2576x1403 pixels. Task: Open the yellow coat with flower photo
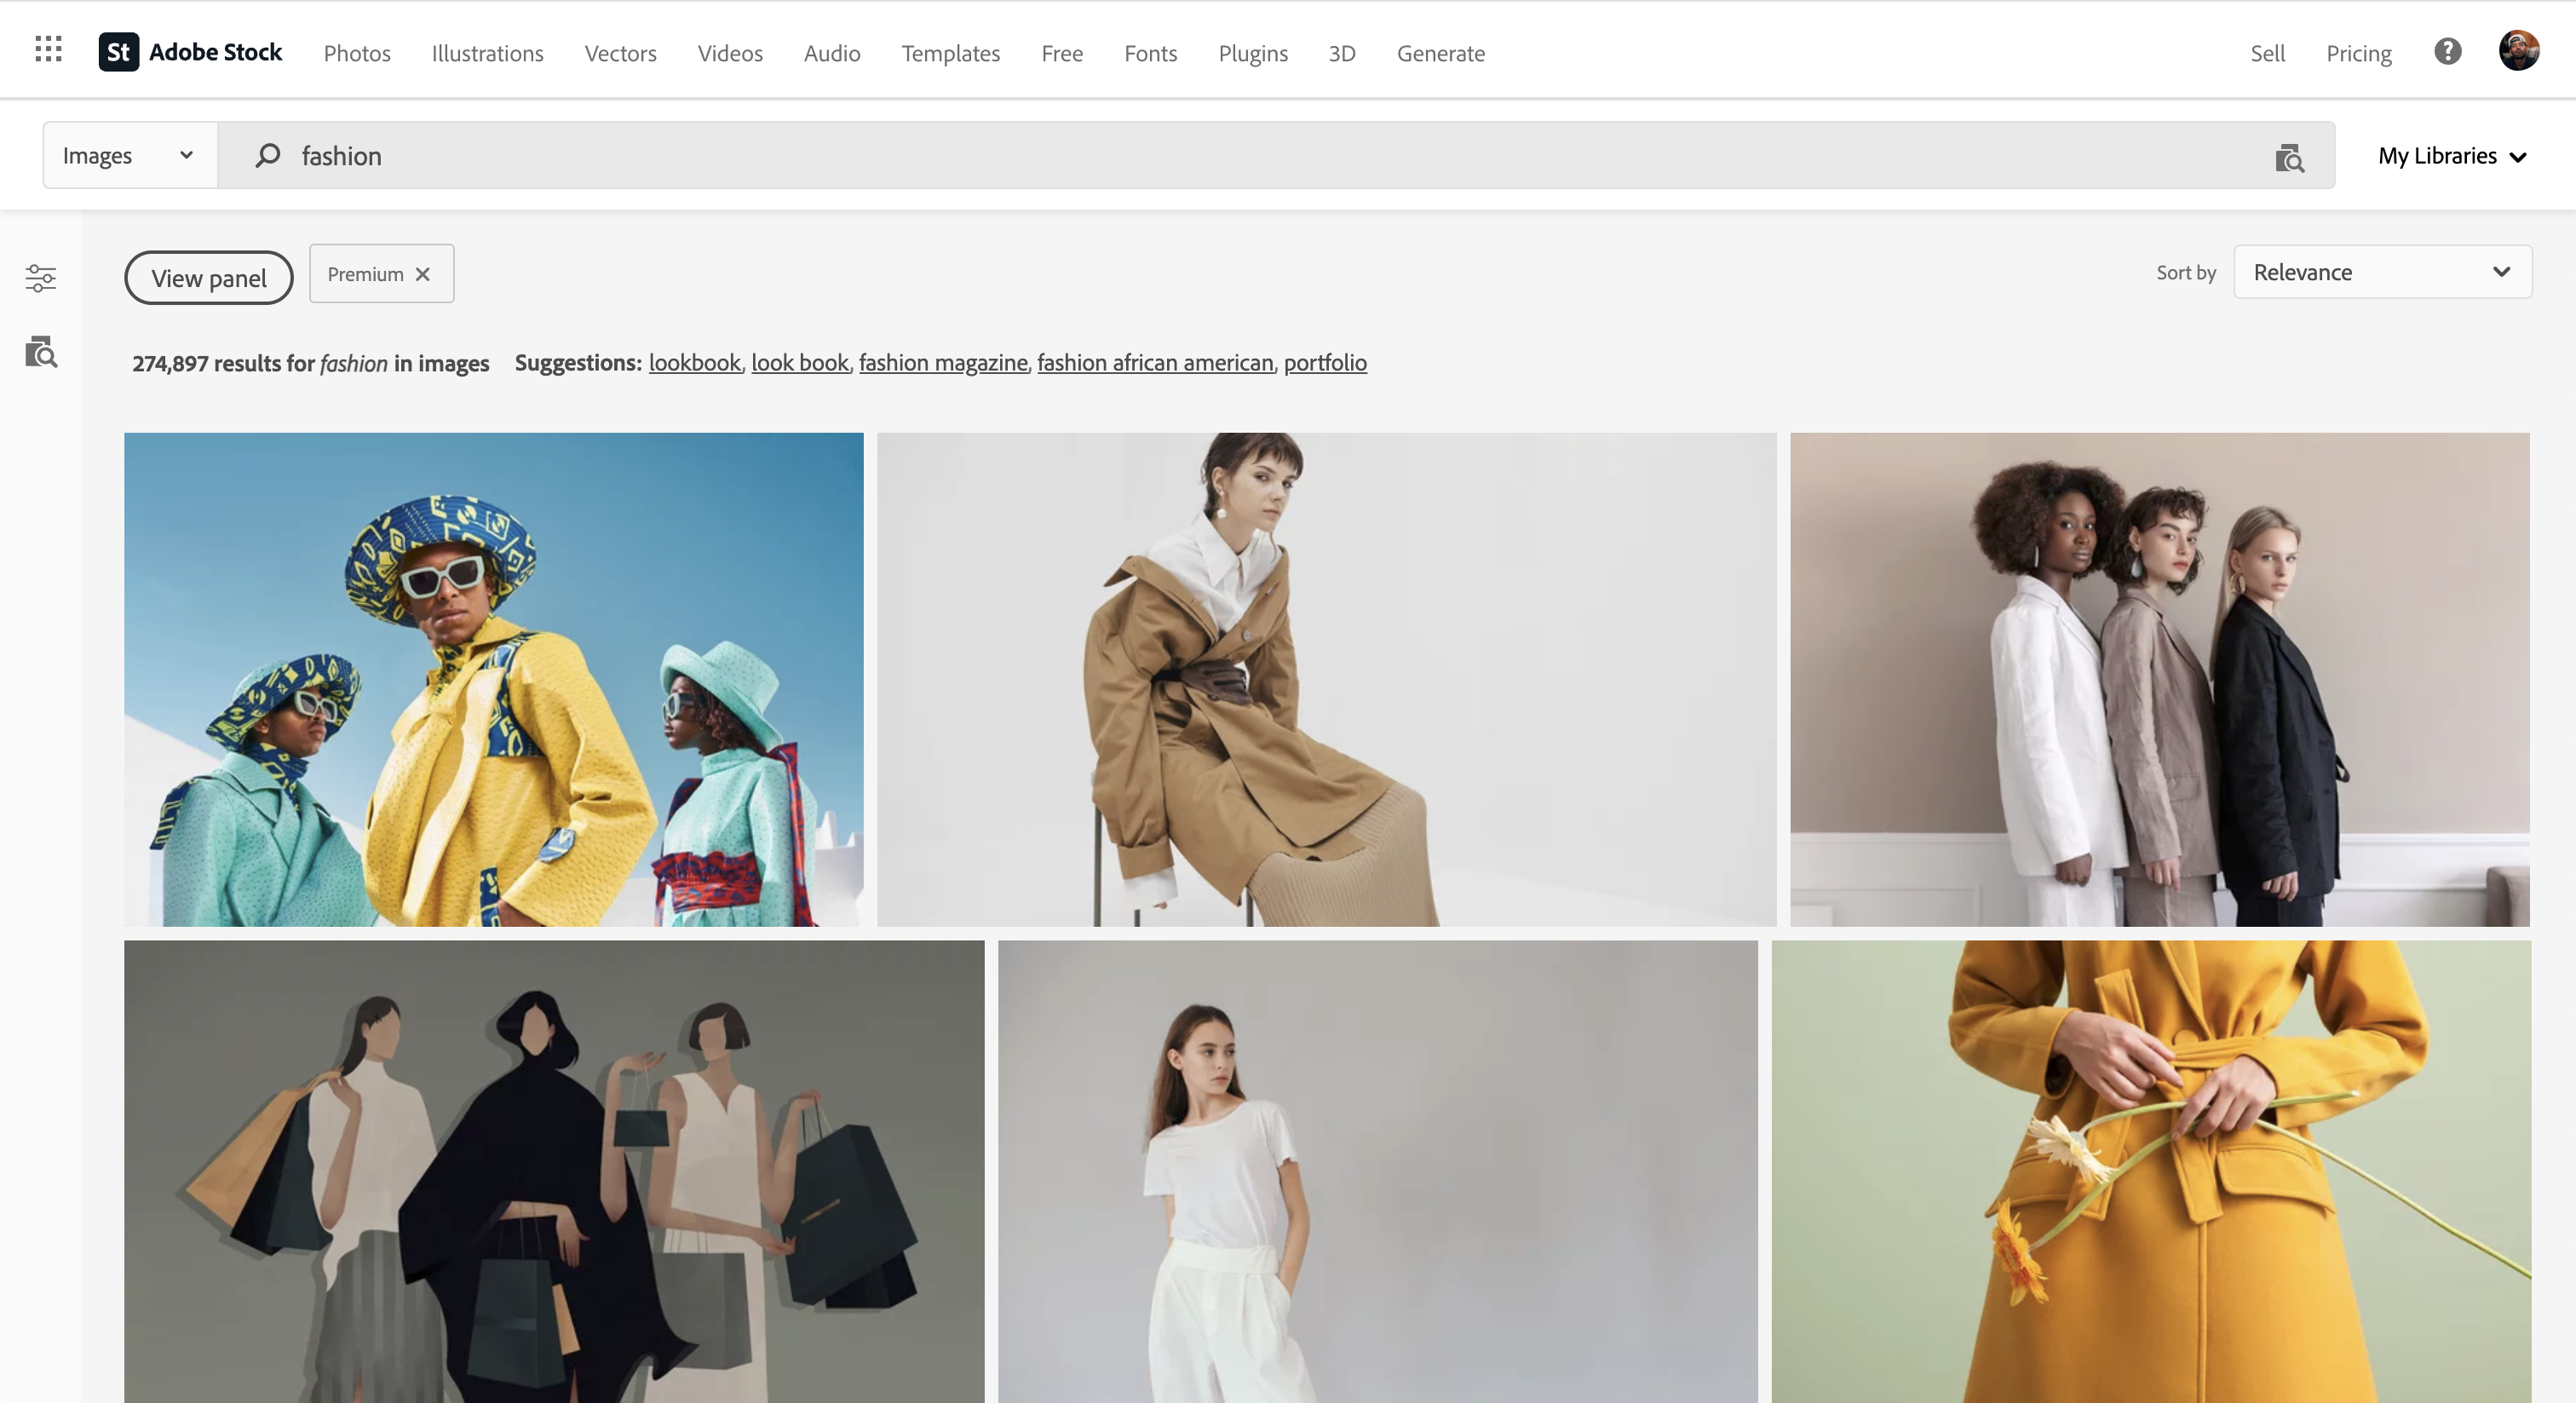(x=2150, y=1170)
